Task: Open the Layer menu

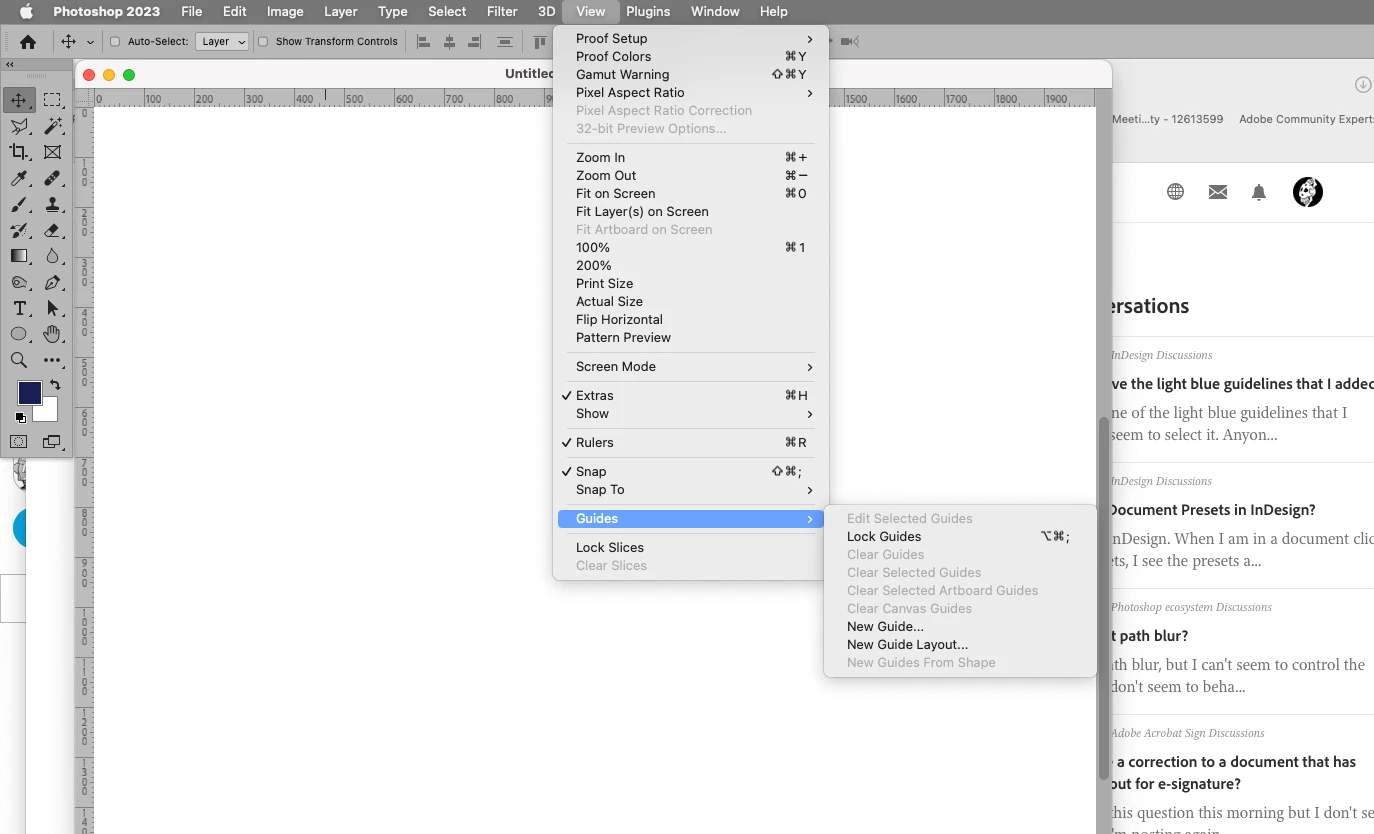Action: point(341,11)
